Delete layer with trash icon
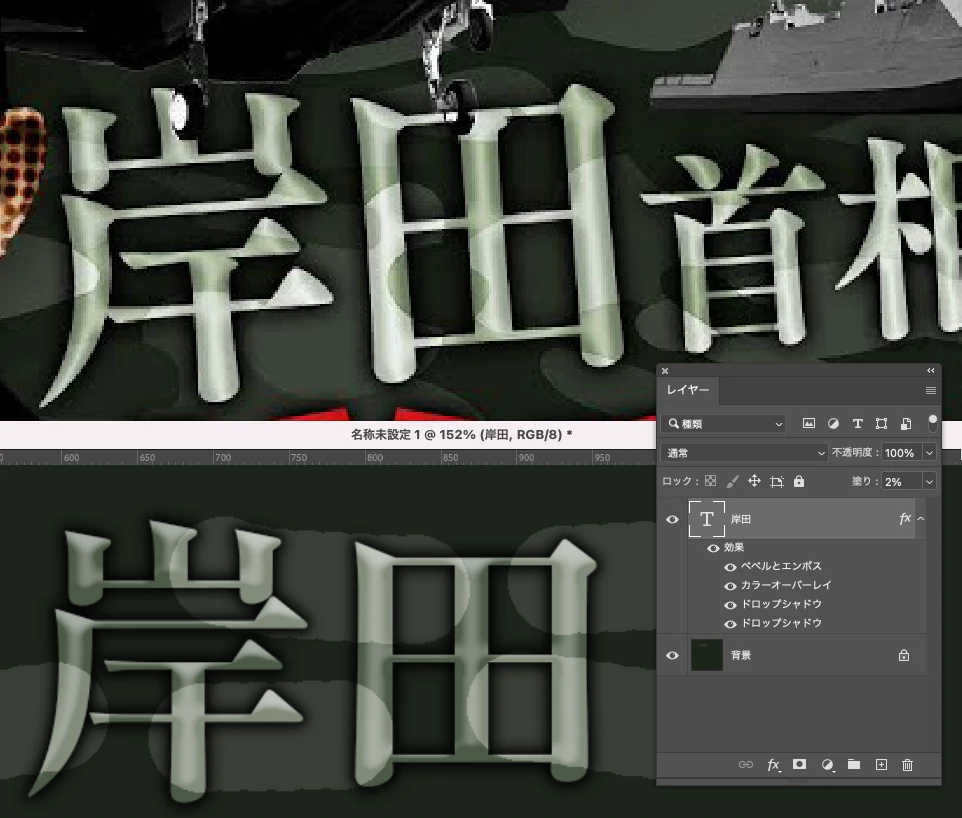The width and height of the screenshot is (962, 818). 907,765
